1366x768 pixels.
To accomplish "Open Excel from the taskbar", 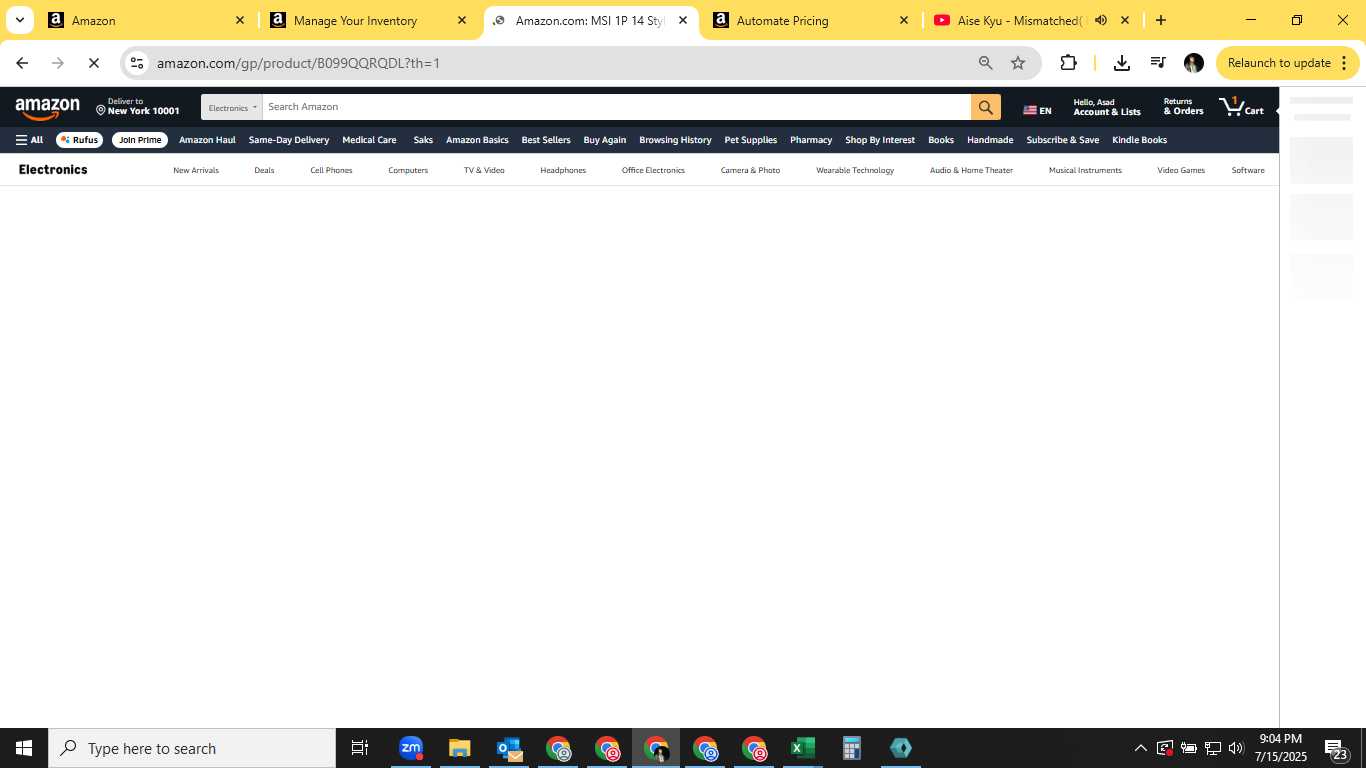I will (x=803, y=748).
